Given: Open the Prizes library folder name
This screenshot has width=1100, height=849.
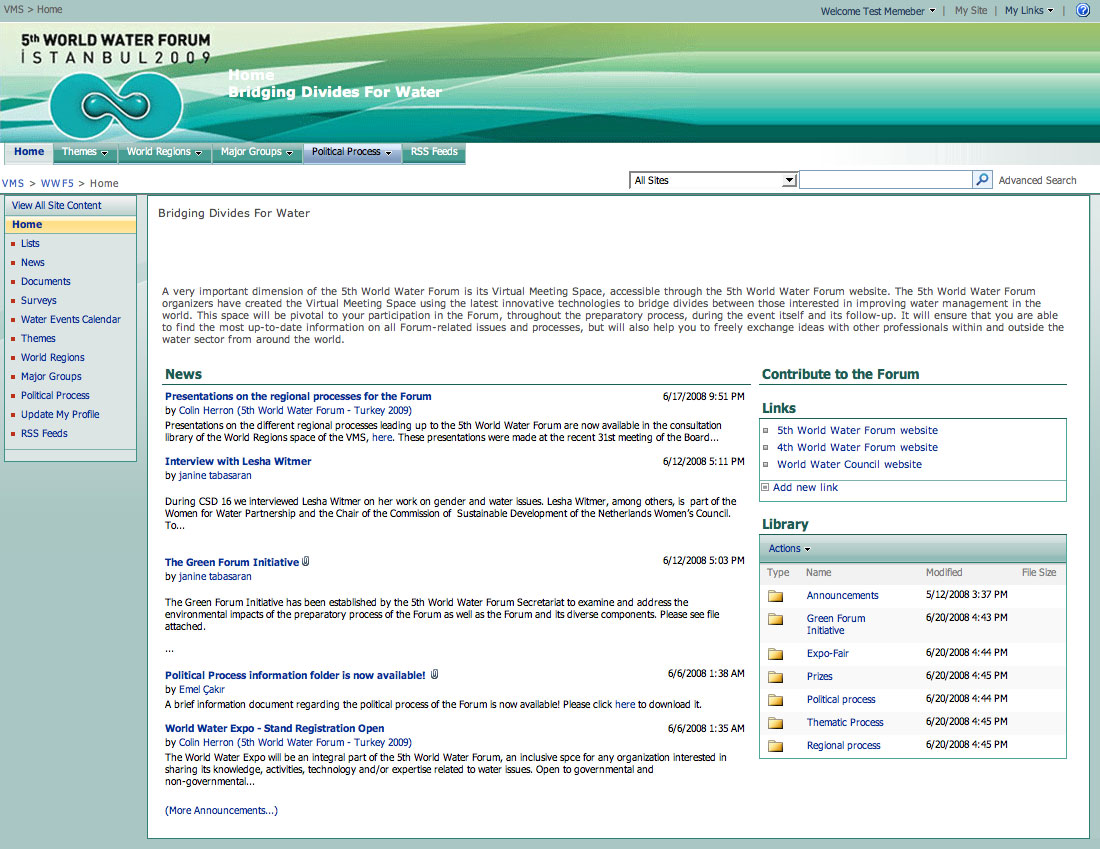Looking at the screenshot, I should click(819, 676).
